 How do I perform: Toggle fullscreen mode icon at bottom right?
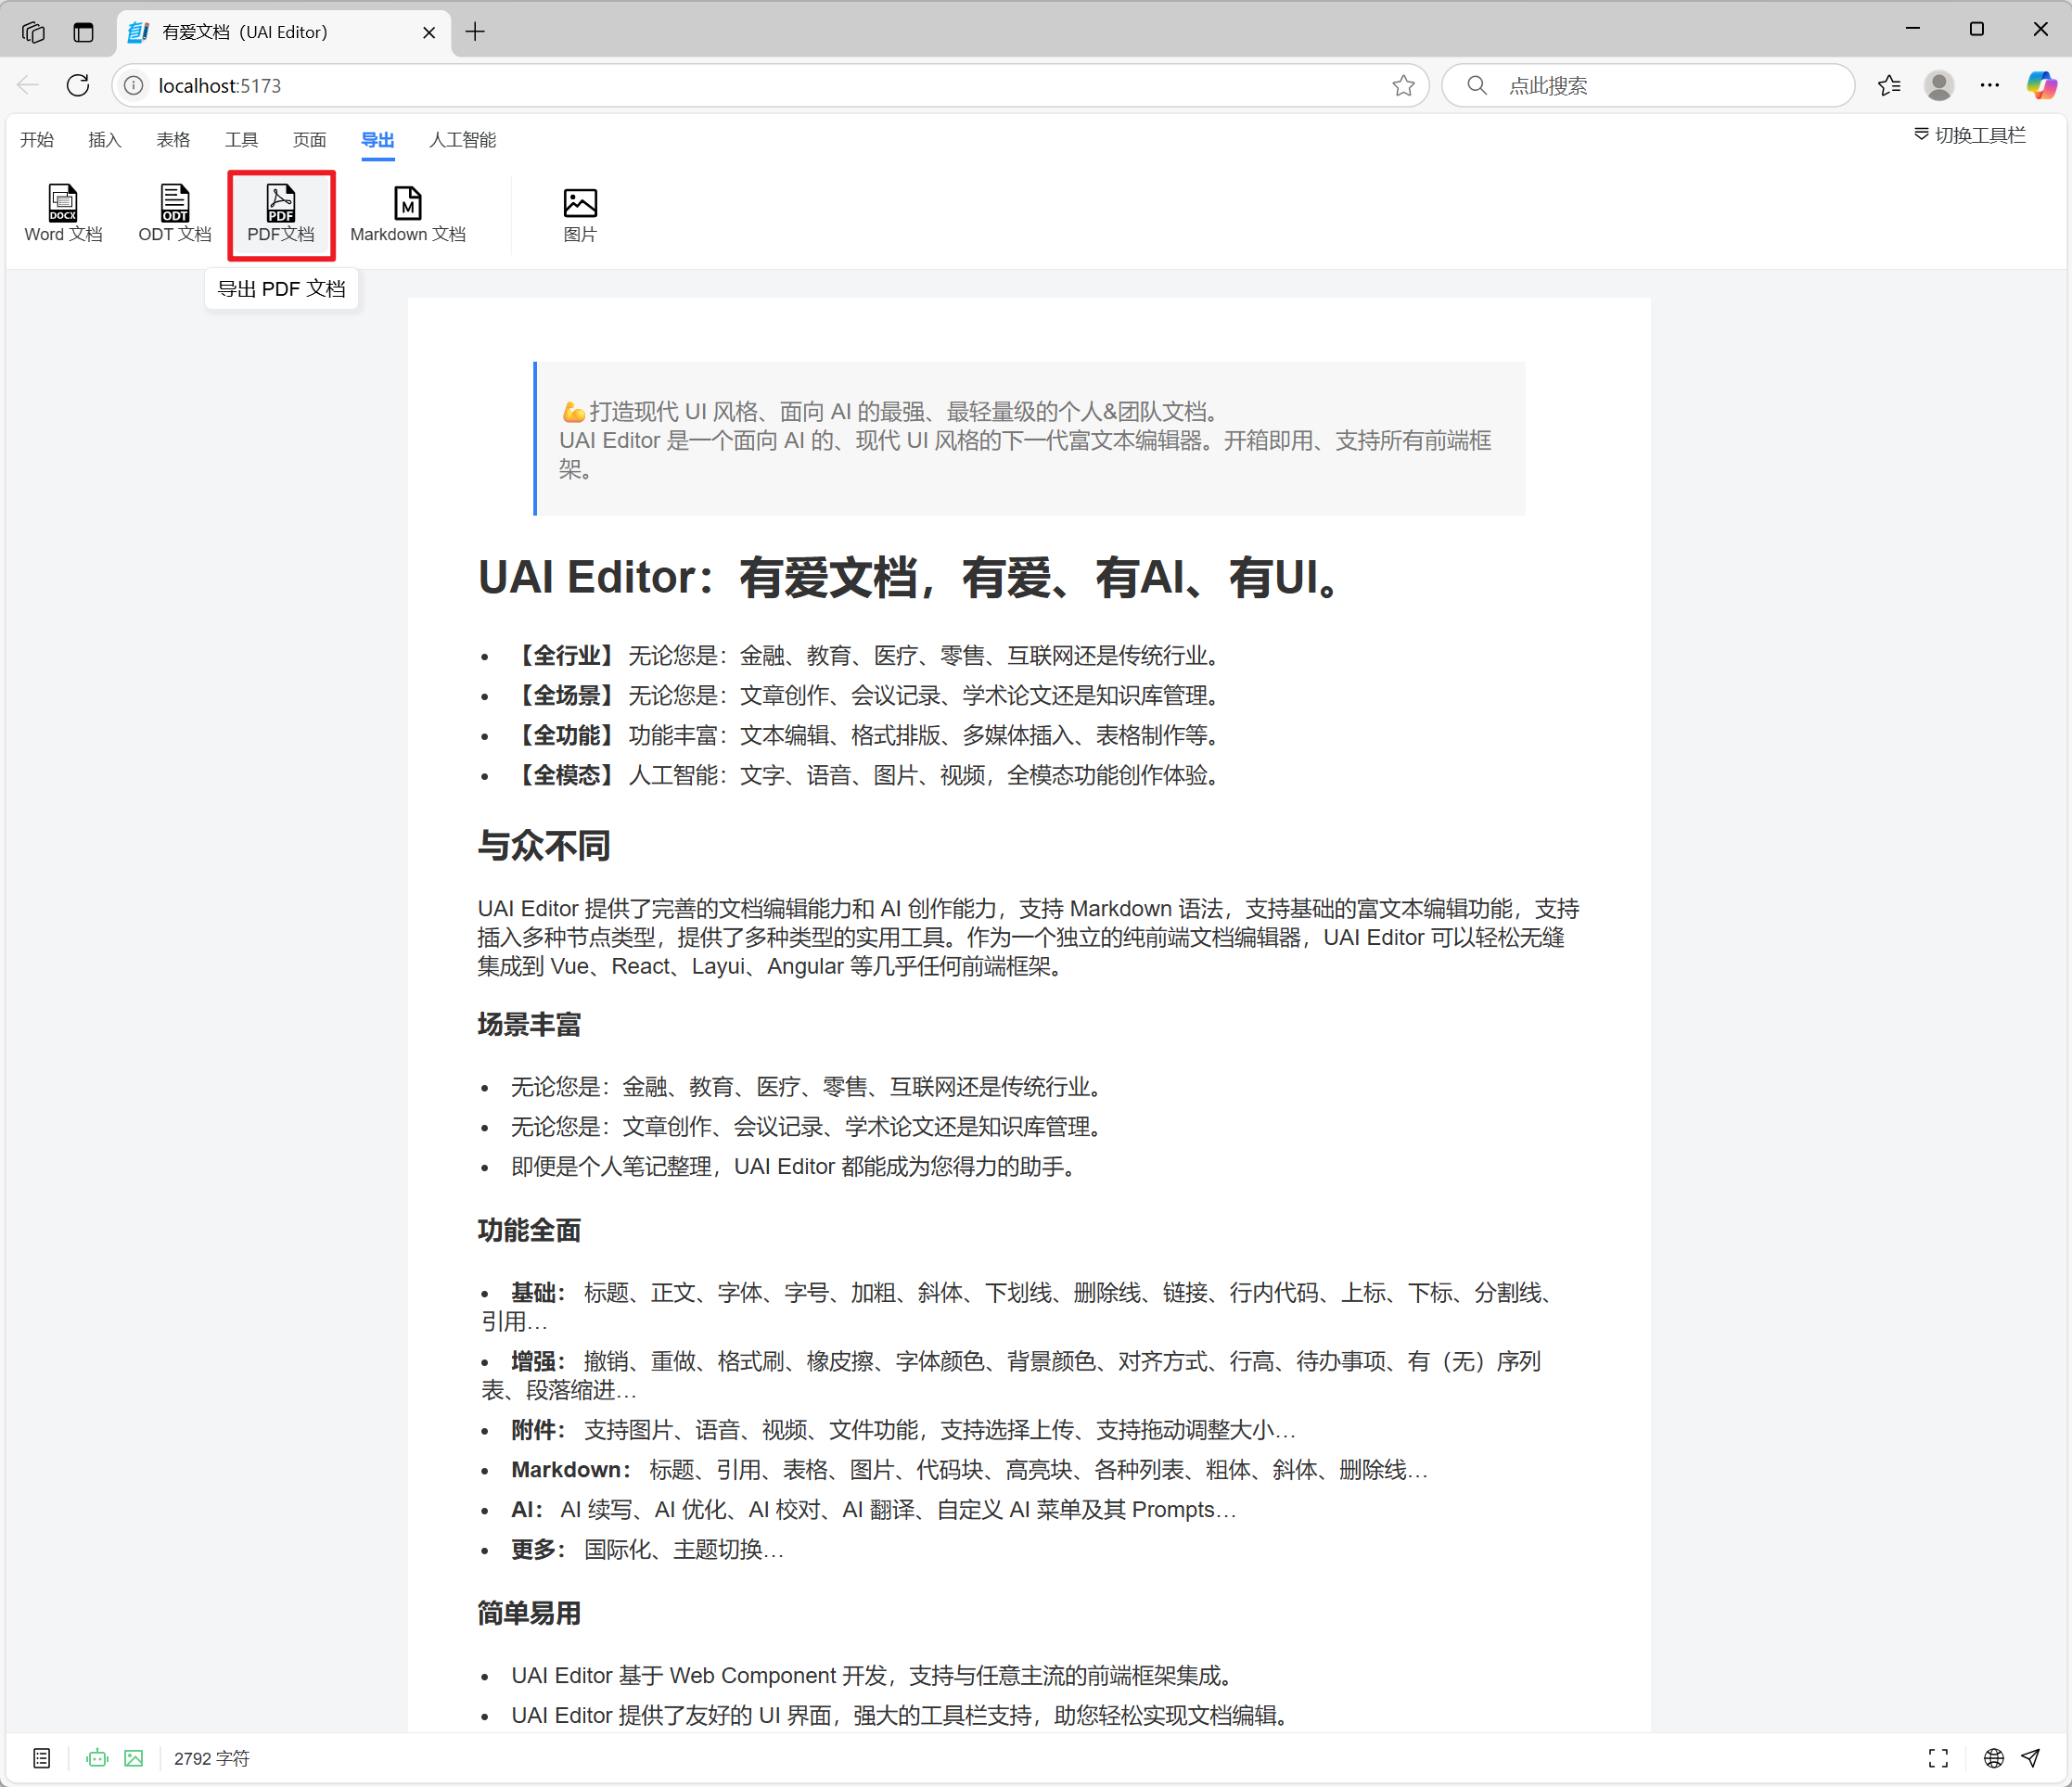(x=1938, y=1757)
